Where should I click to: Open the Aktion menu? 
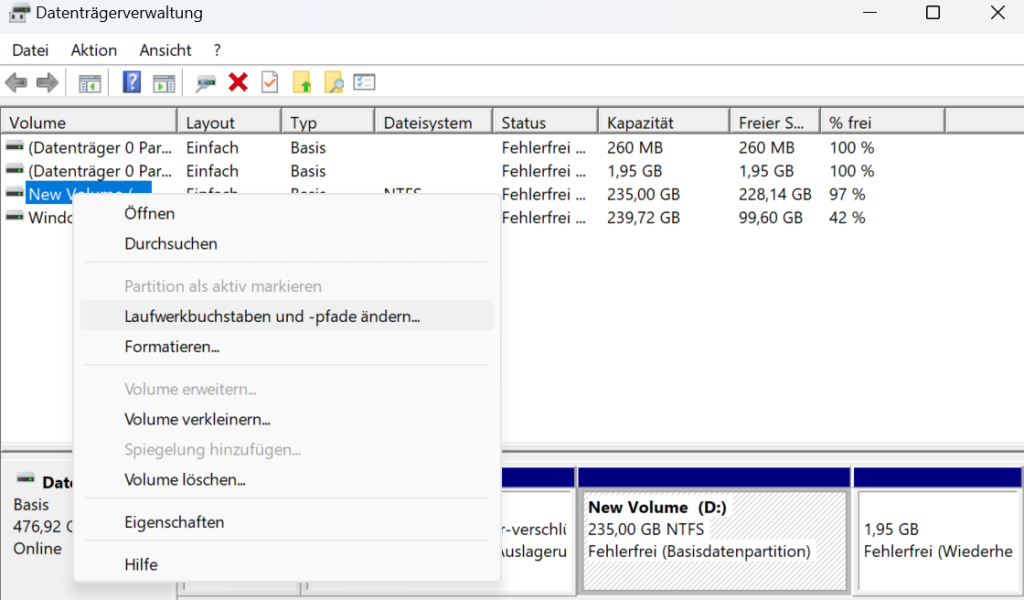(94, 50)
